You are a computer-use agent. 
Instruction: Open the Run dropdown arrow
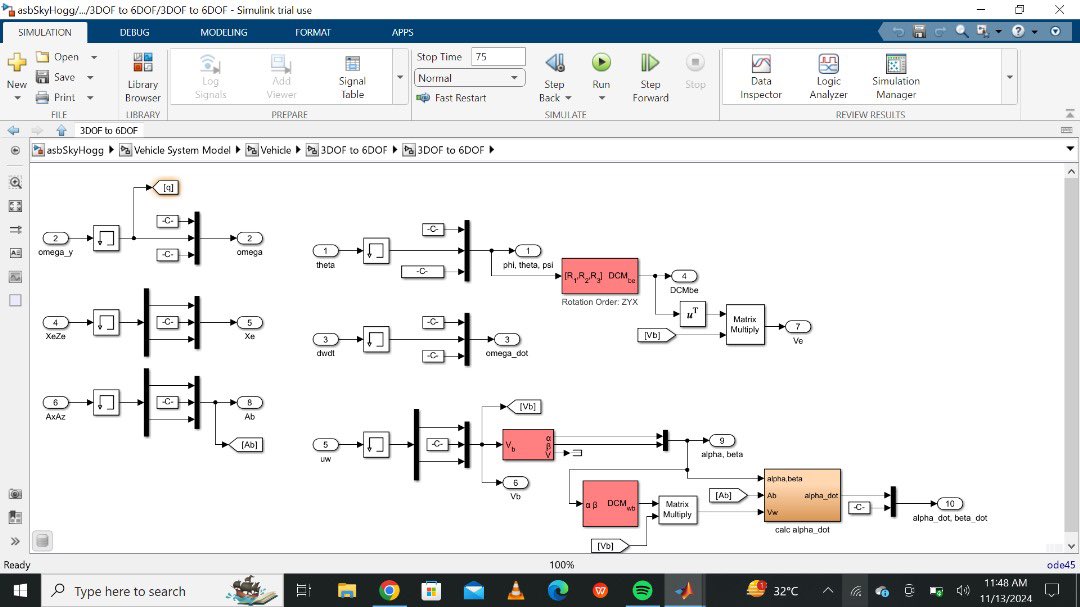[x=601, y=98]
